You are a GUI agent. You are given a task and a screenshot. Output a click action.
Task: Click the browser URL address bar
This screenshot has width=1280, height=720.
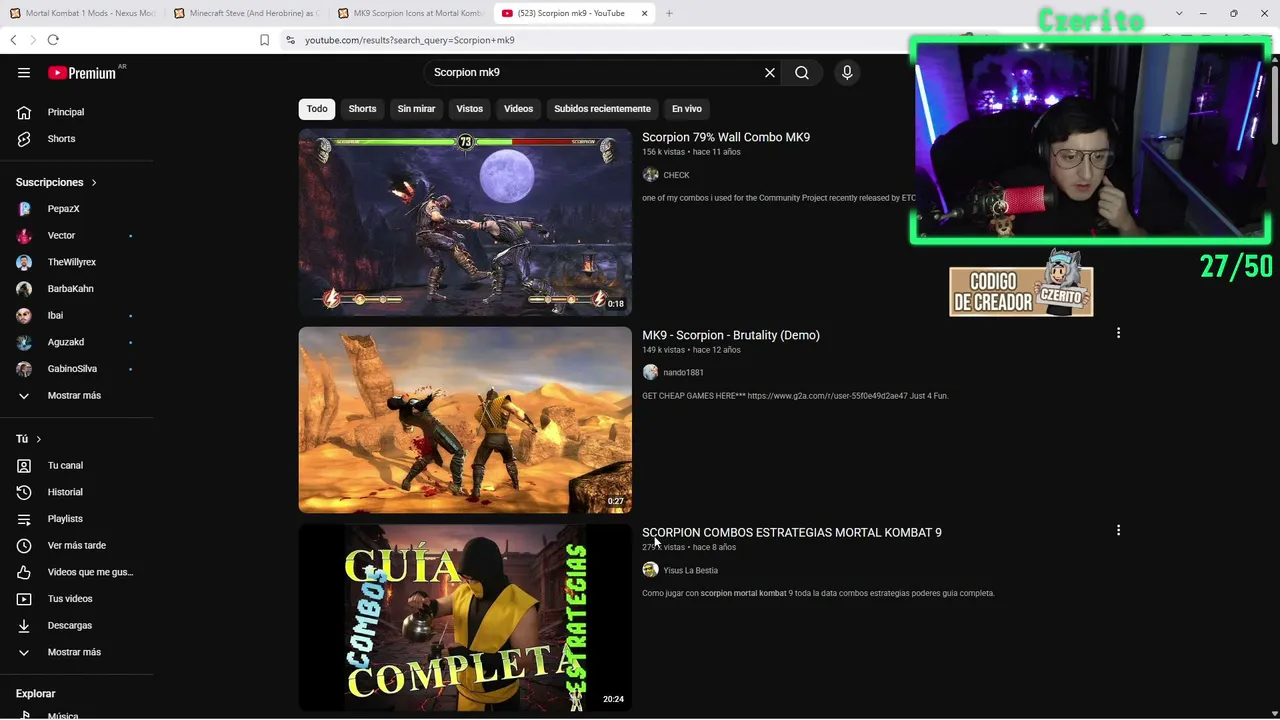click(600, 40)
